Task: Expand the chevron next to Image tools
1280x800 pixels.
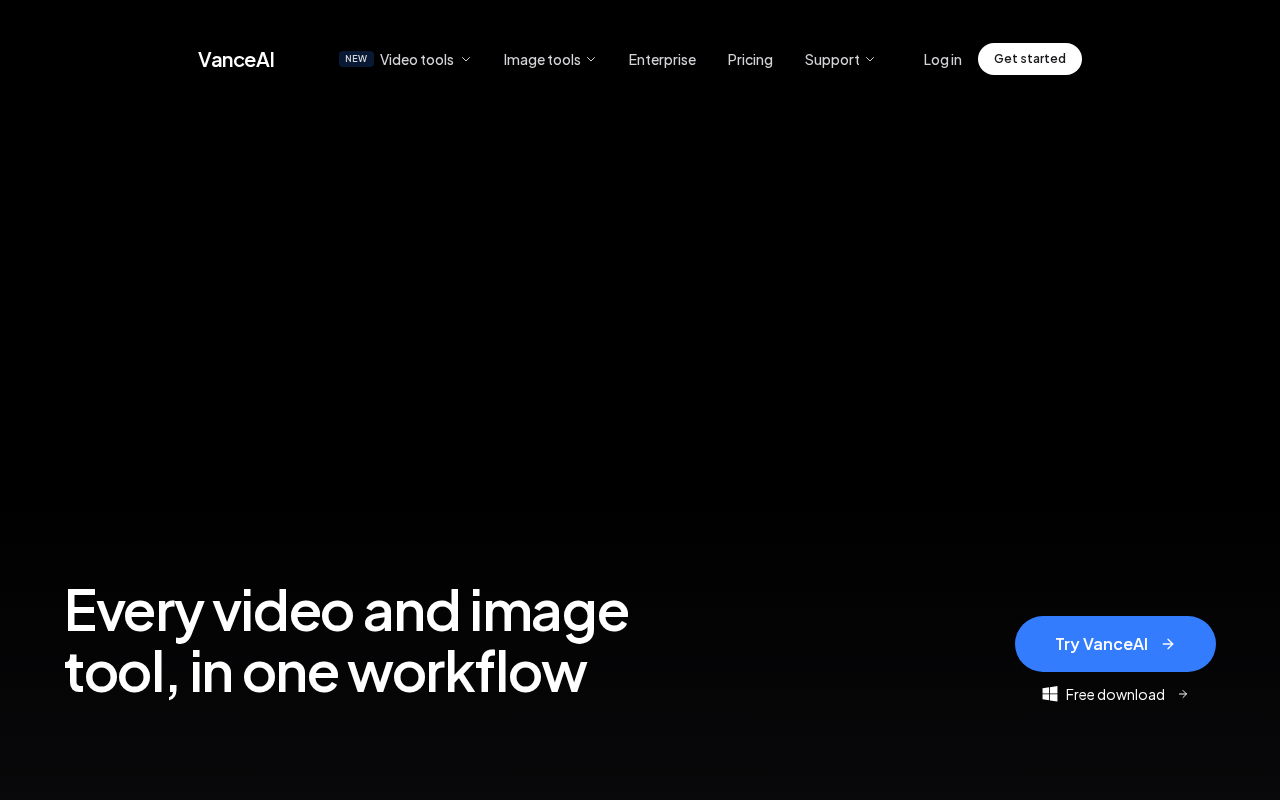Action: pos(591,59)
